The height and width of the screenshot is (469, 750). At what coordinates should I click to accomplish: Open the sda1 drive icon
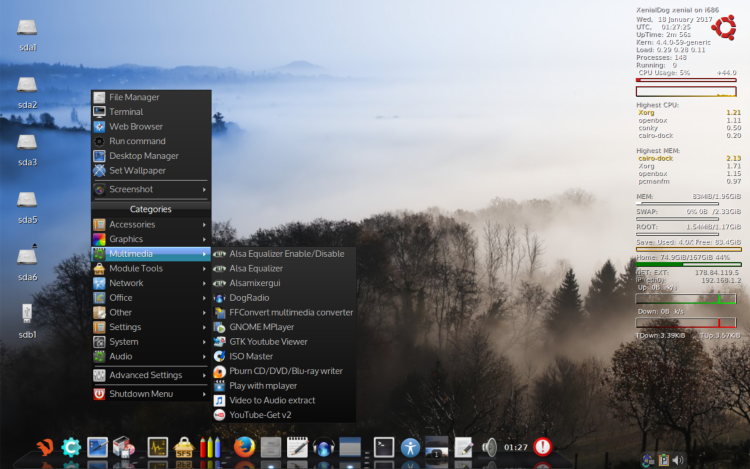[x=27, y=28]
